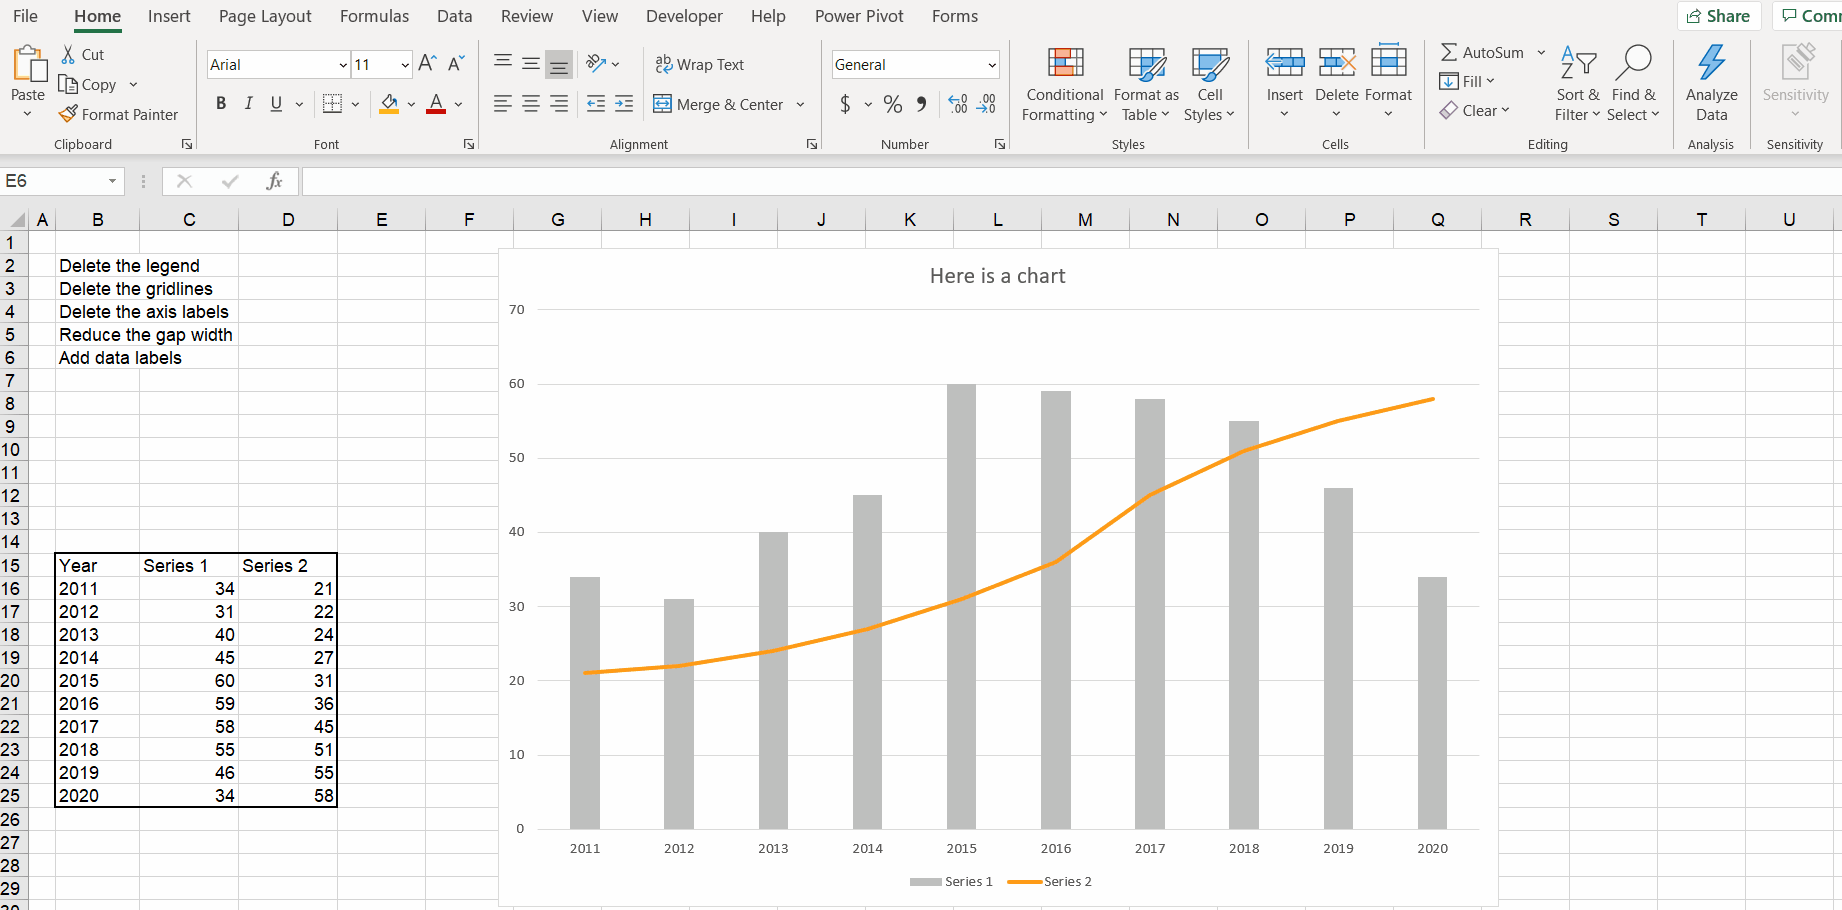The image size is (1842, 910).
Task: Launch Analyze Data
Action: [1712, 84]
